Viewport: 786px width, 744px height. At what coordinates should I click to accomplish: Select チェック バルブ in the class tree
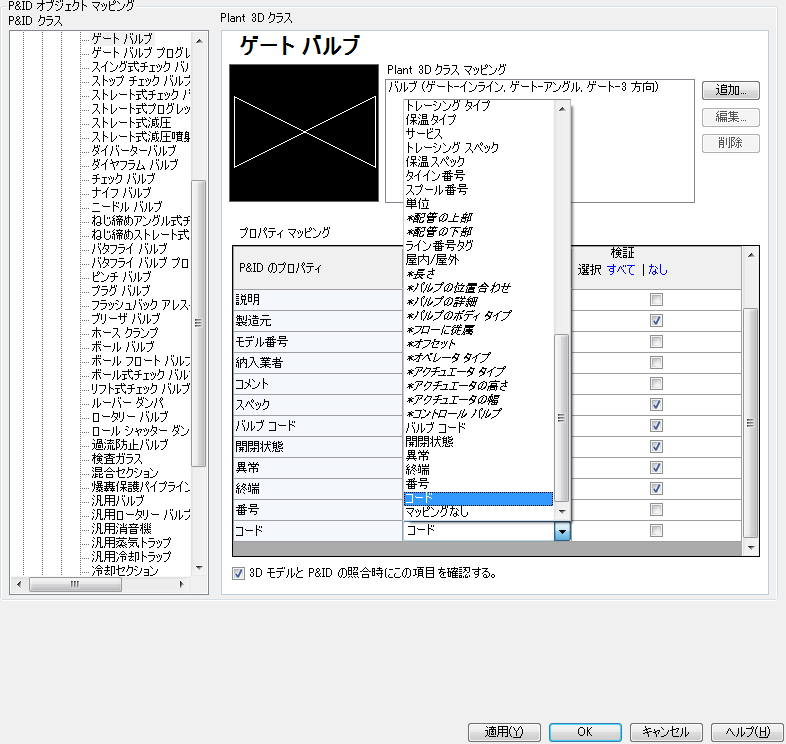coord(123,178)
